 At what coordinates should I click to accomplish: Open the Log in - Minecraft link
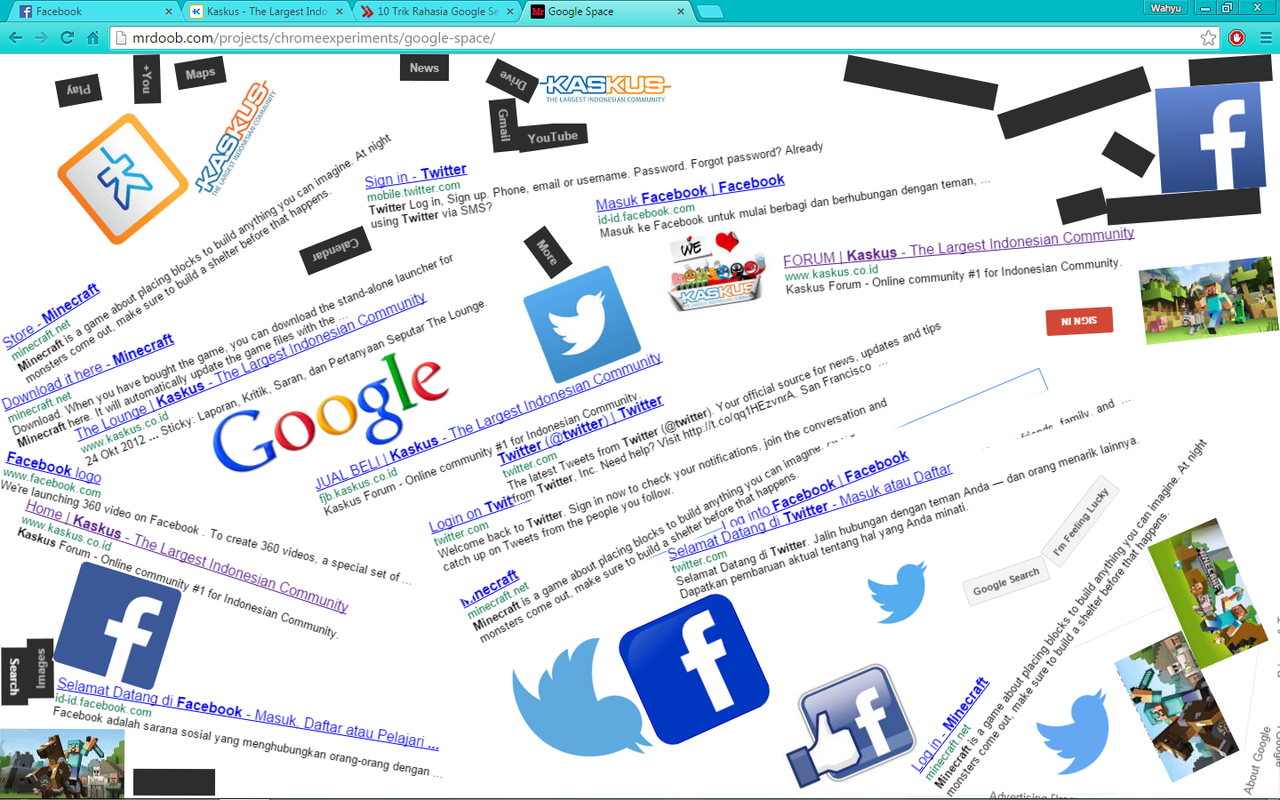[949, 724]
